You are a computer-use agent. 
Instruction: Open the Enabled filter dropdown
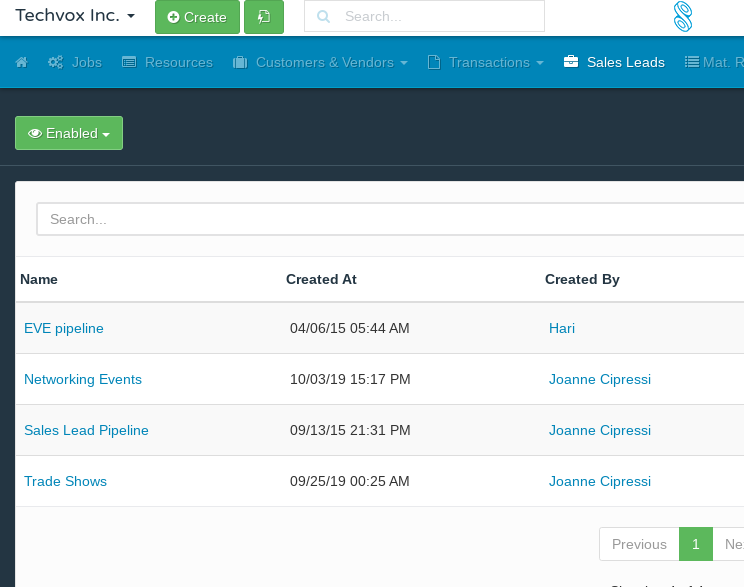69,133
